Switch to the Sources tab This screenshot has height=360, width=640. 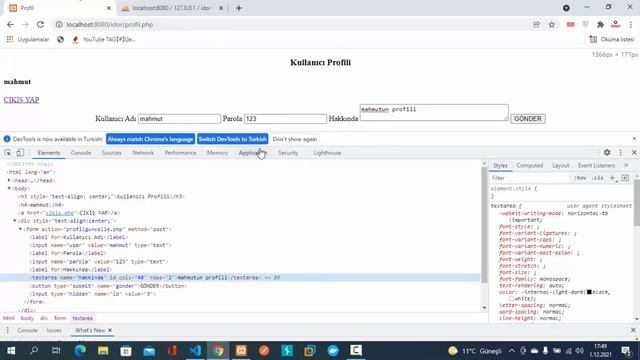[111, 153]
